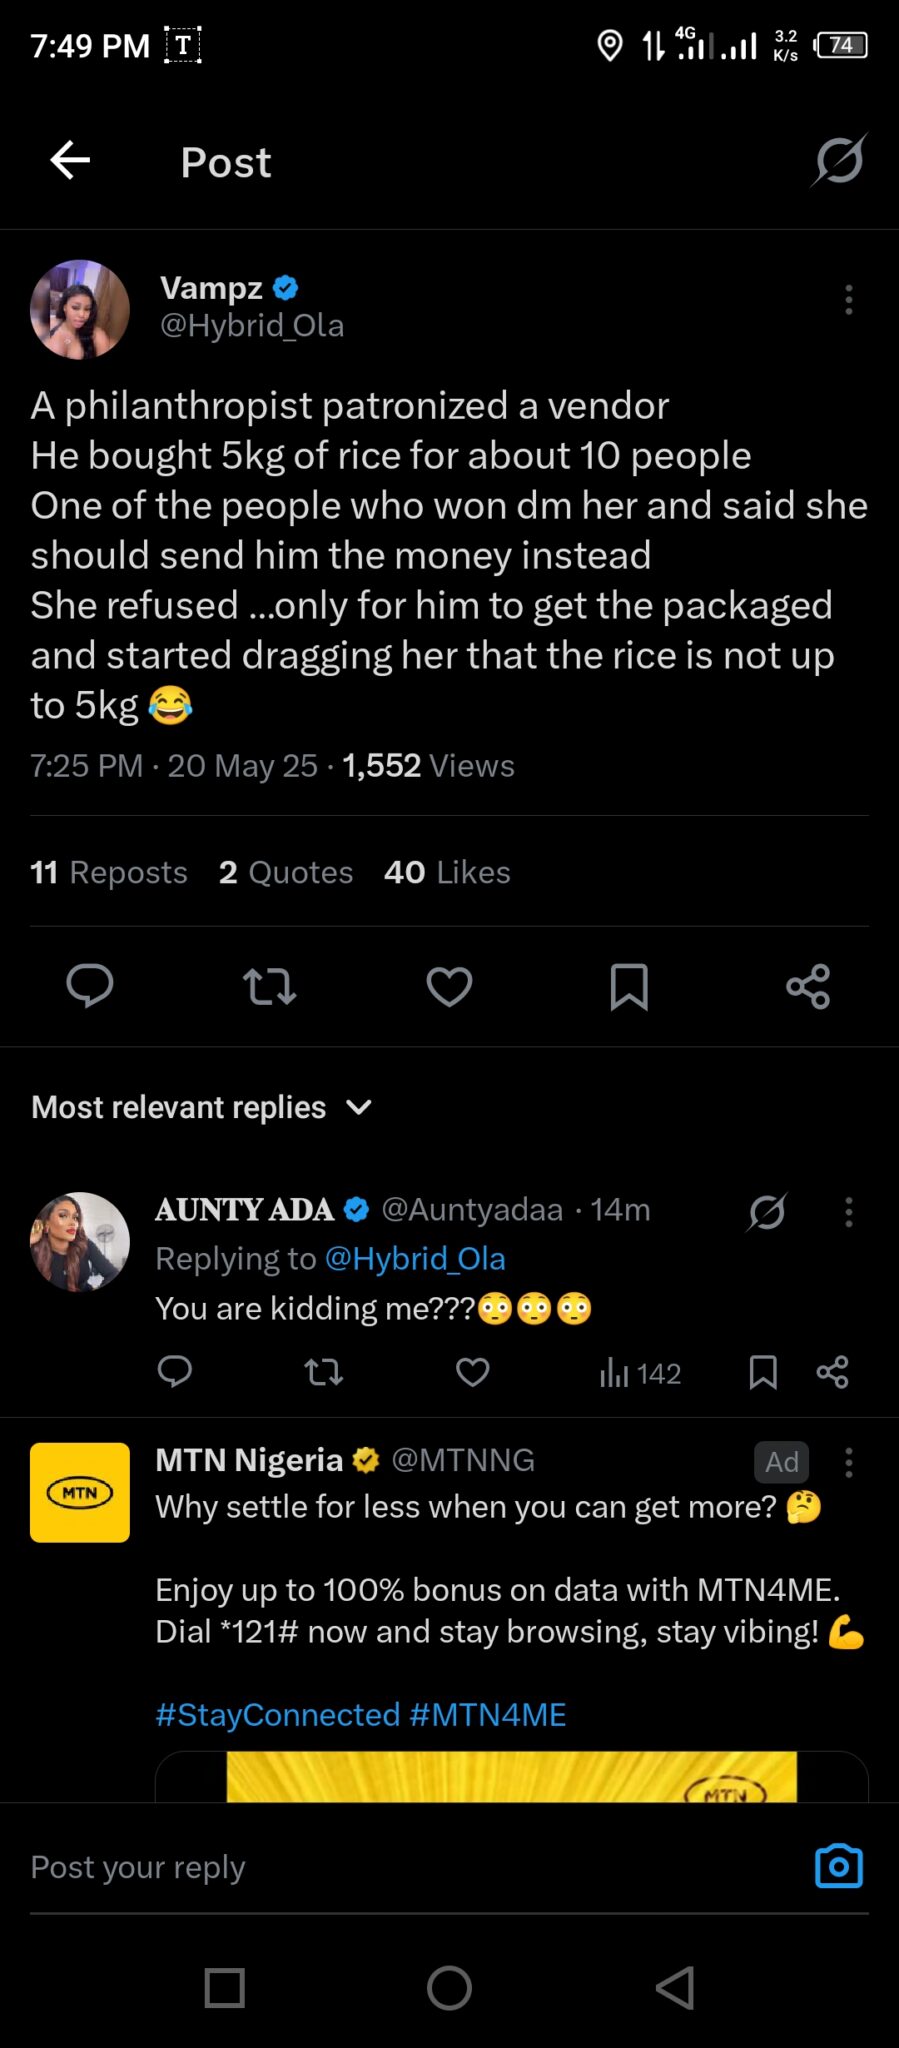Open the #StayConnected hashtag
Image resolution: width=899 pixels, height=2048 pixels.
pos(277,1714)
